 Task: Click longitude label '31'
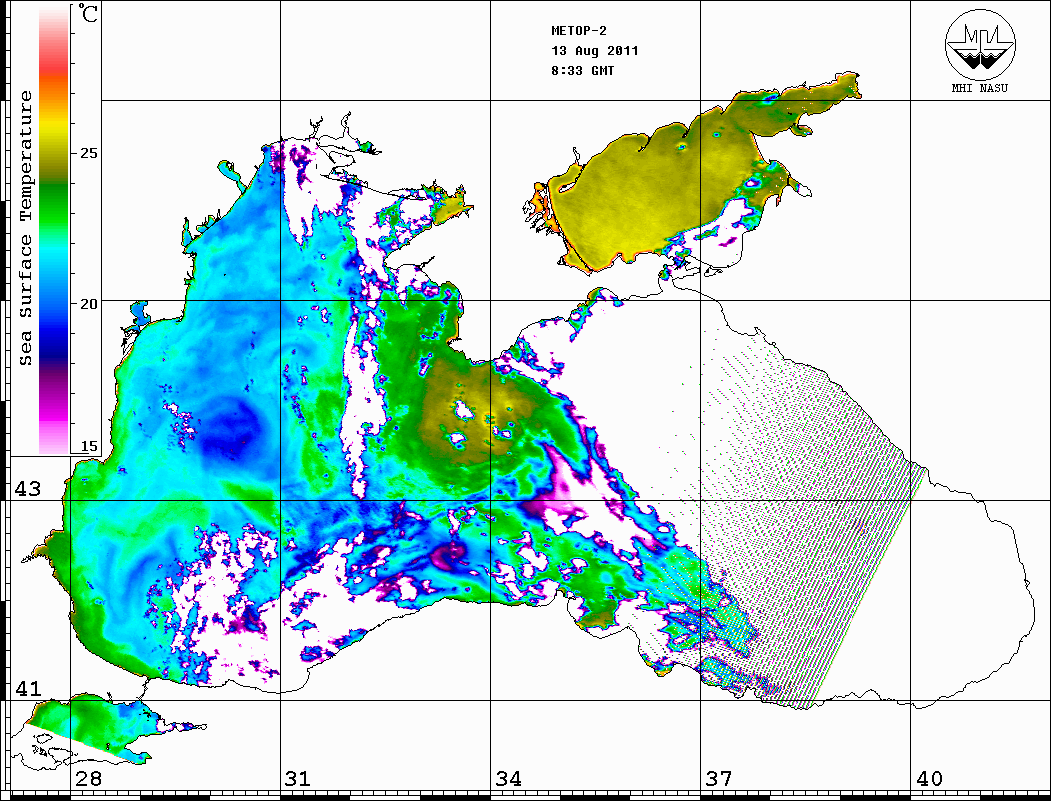(298, 779)
